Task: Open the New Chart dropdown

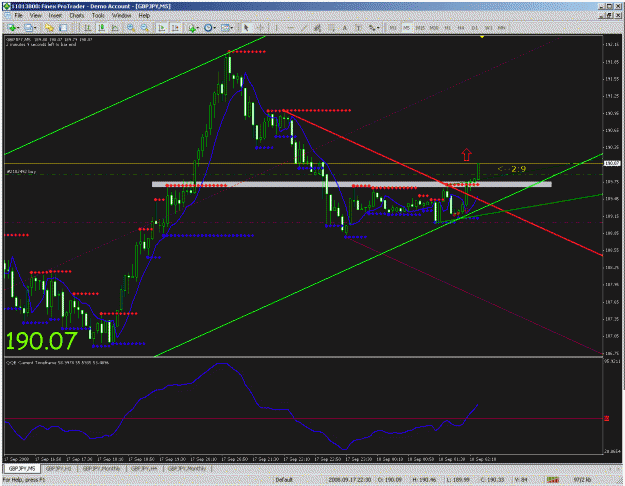Action: (x=13, y=28)
